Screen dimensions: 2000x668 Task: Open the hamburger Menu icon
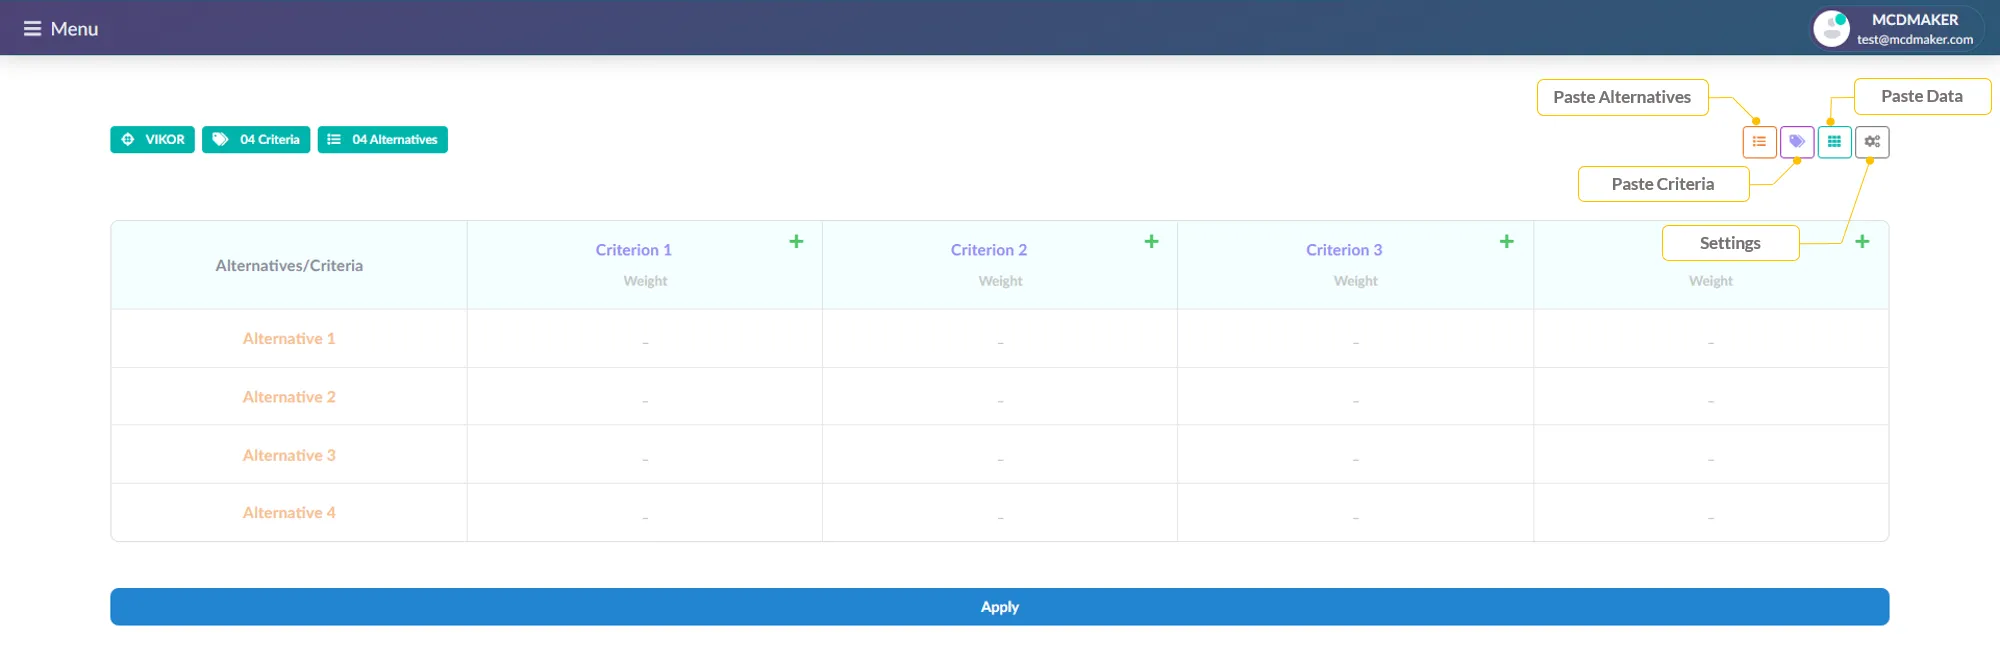pos(32,29)
